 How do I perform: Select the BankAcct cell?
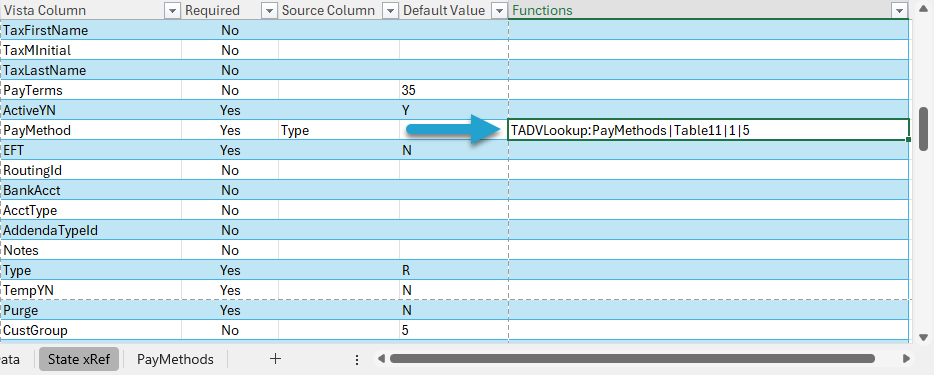tap(91, 190)
